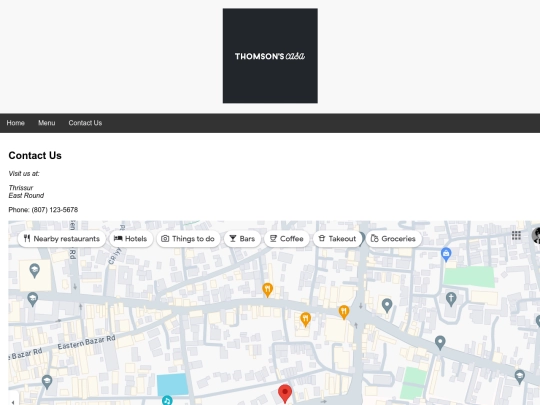Click the Eastern Bazar Rd label
Image resolution: width=540 pixels, height=405 pixels.
point(86,342)
